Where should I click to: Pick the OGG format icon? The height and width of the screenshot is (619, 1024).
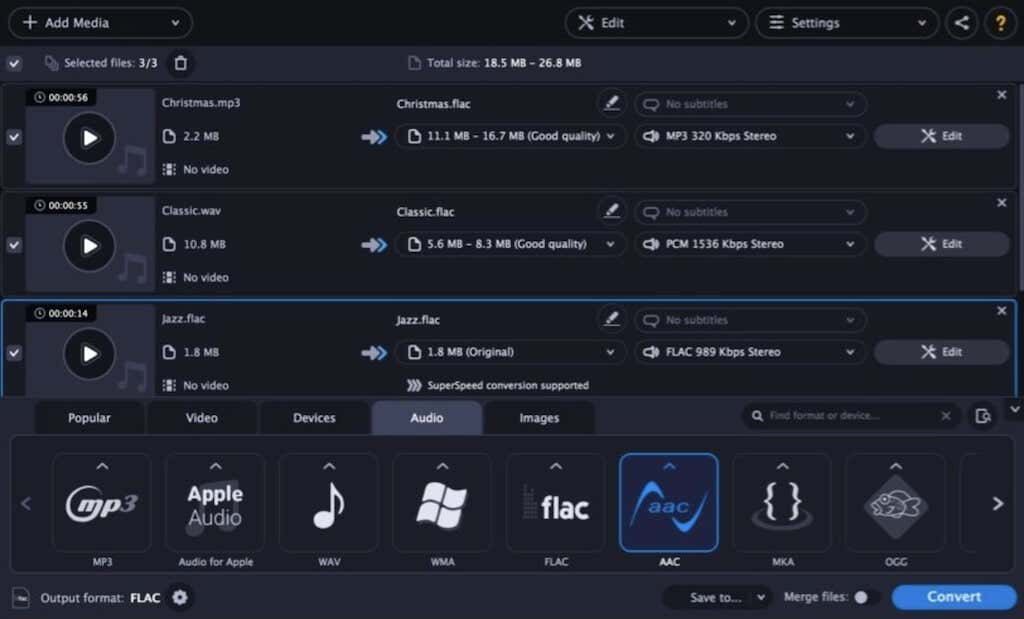[895, 503]
